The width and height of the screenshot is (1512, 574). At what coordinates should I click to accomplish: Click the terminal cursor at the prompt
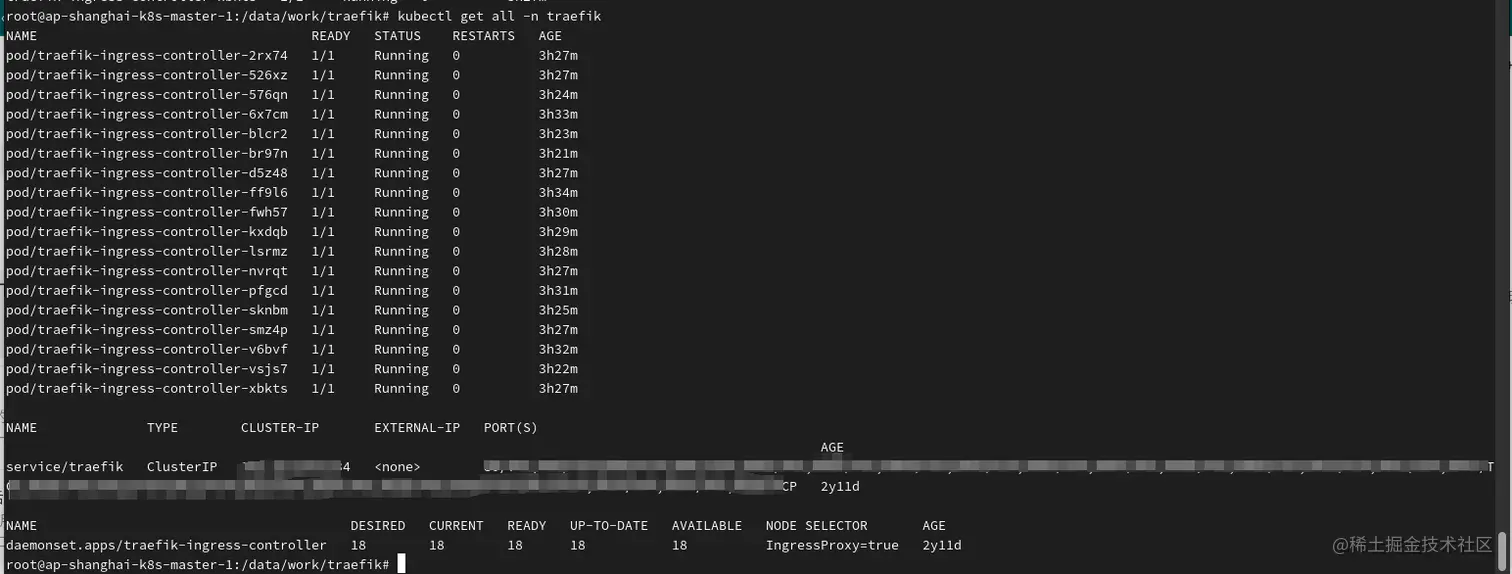pos(401,565)
